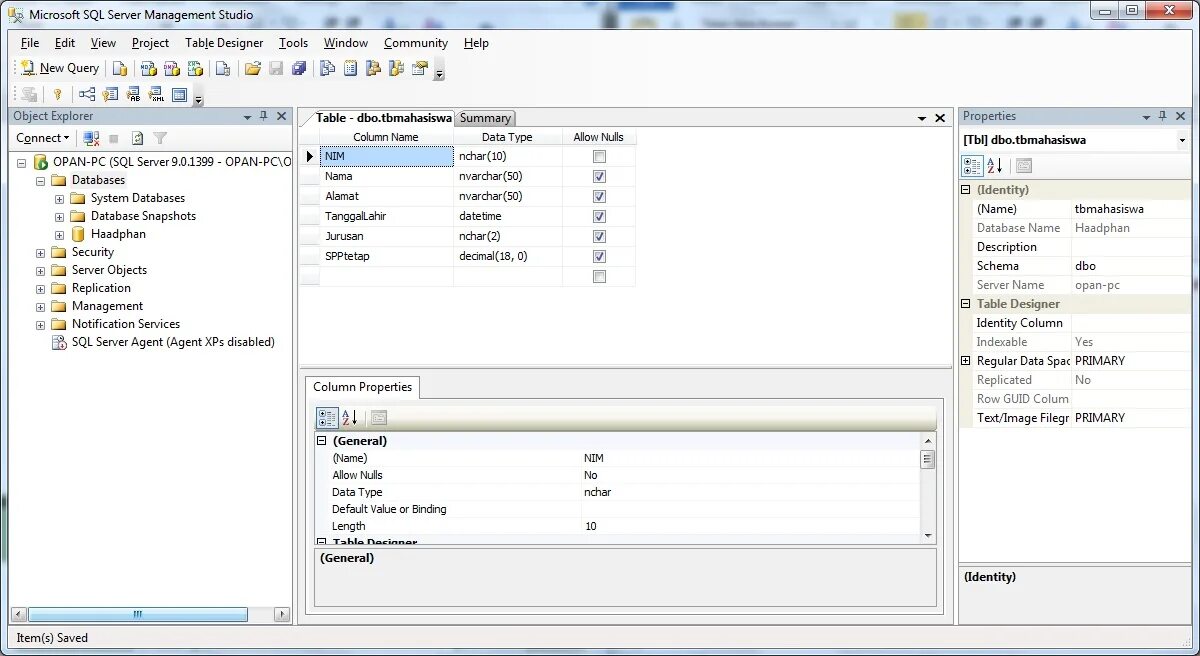Open the Table Designer menu
Screen dimensions: 1200x656
(224, 43)
